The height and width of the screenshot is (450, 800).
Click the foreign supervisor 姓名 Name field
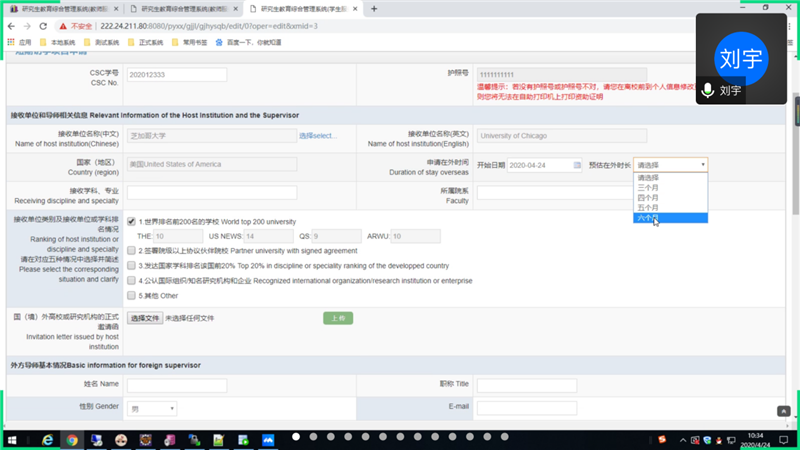(x=177, y=385)
